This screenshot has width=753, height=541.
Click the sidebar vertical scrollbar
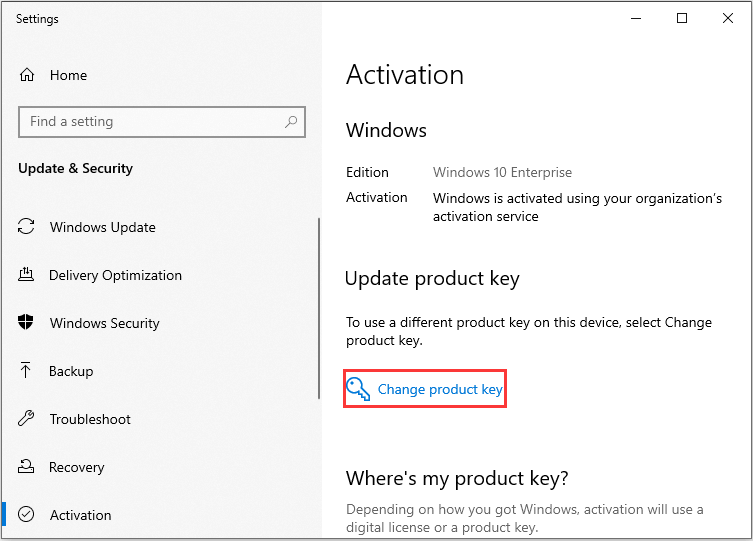coord(319,300)
